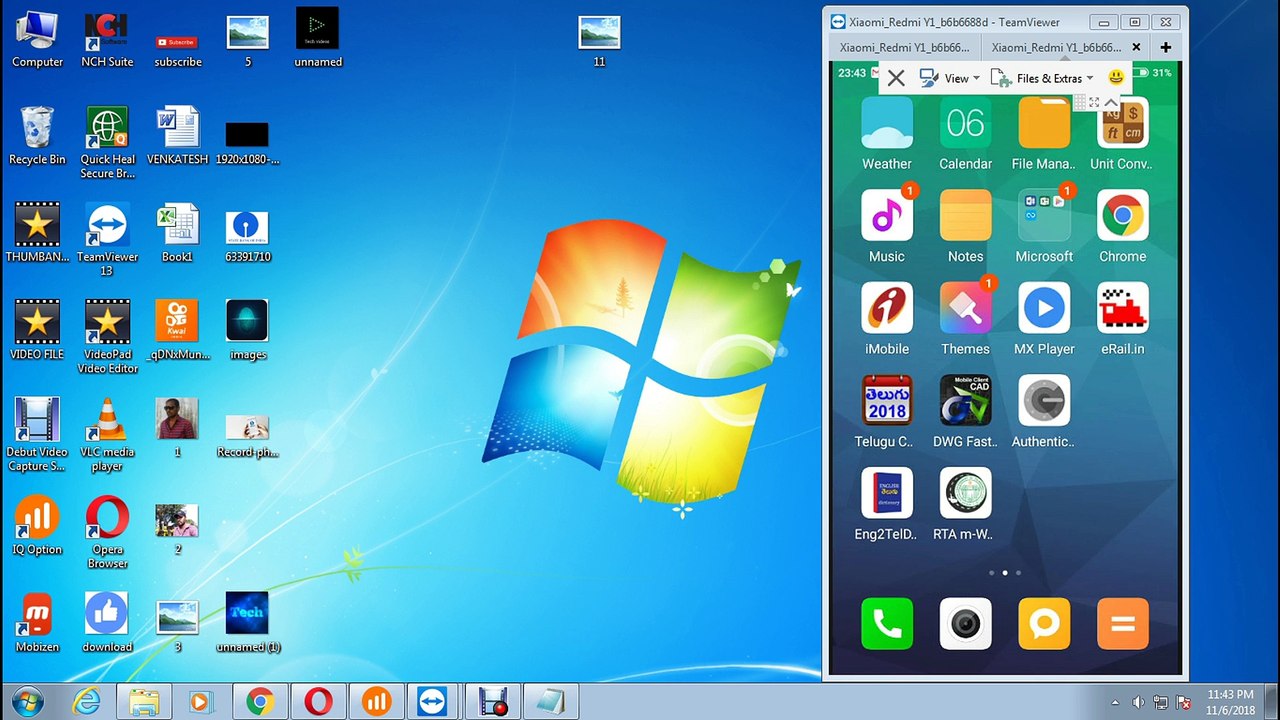1280x720 pixels.
Task: Launch the RTA m-Wallet app
Action: click(965, 493)
